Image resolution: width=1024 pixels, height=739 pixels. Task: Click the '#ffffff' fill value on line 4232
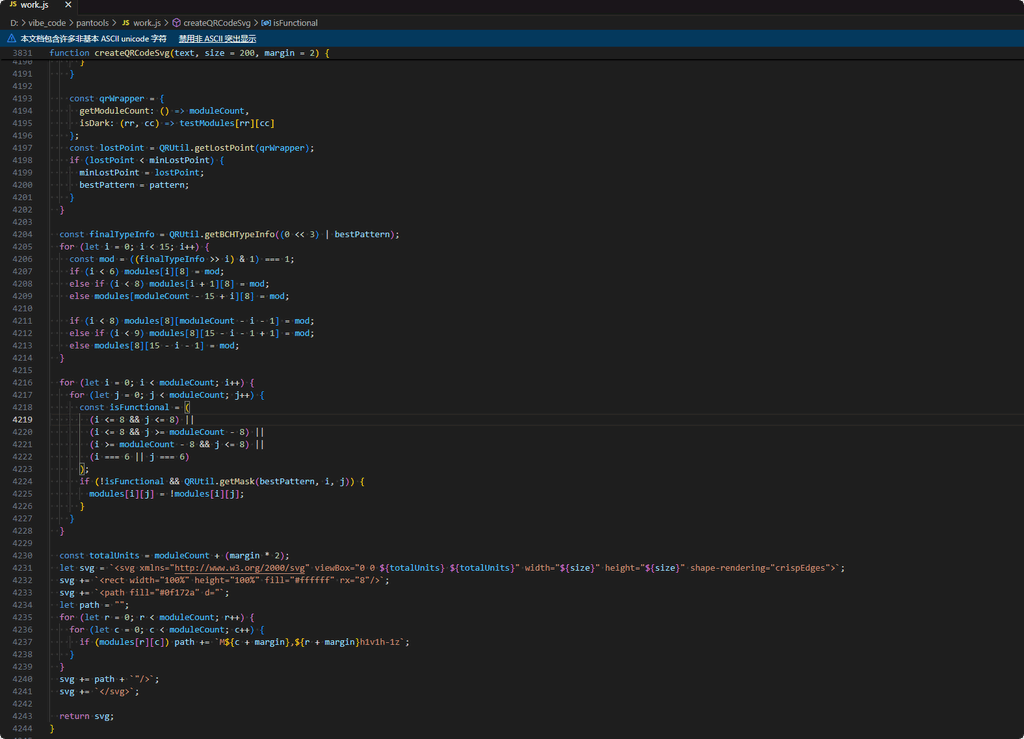314,580
